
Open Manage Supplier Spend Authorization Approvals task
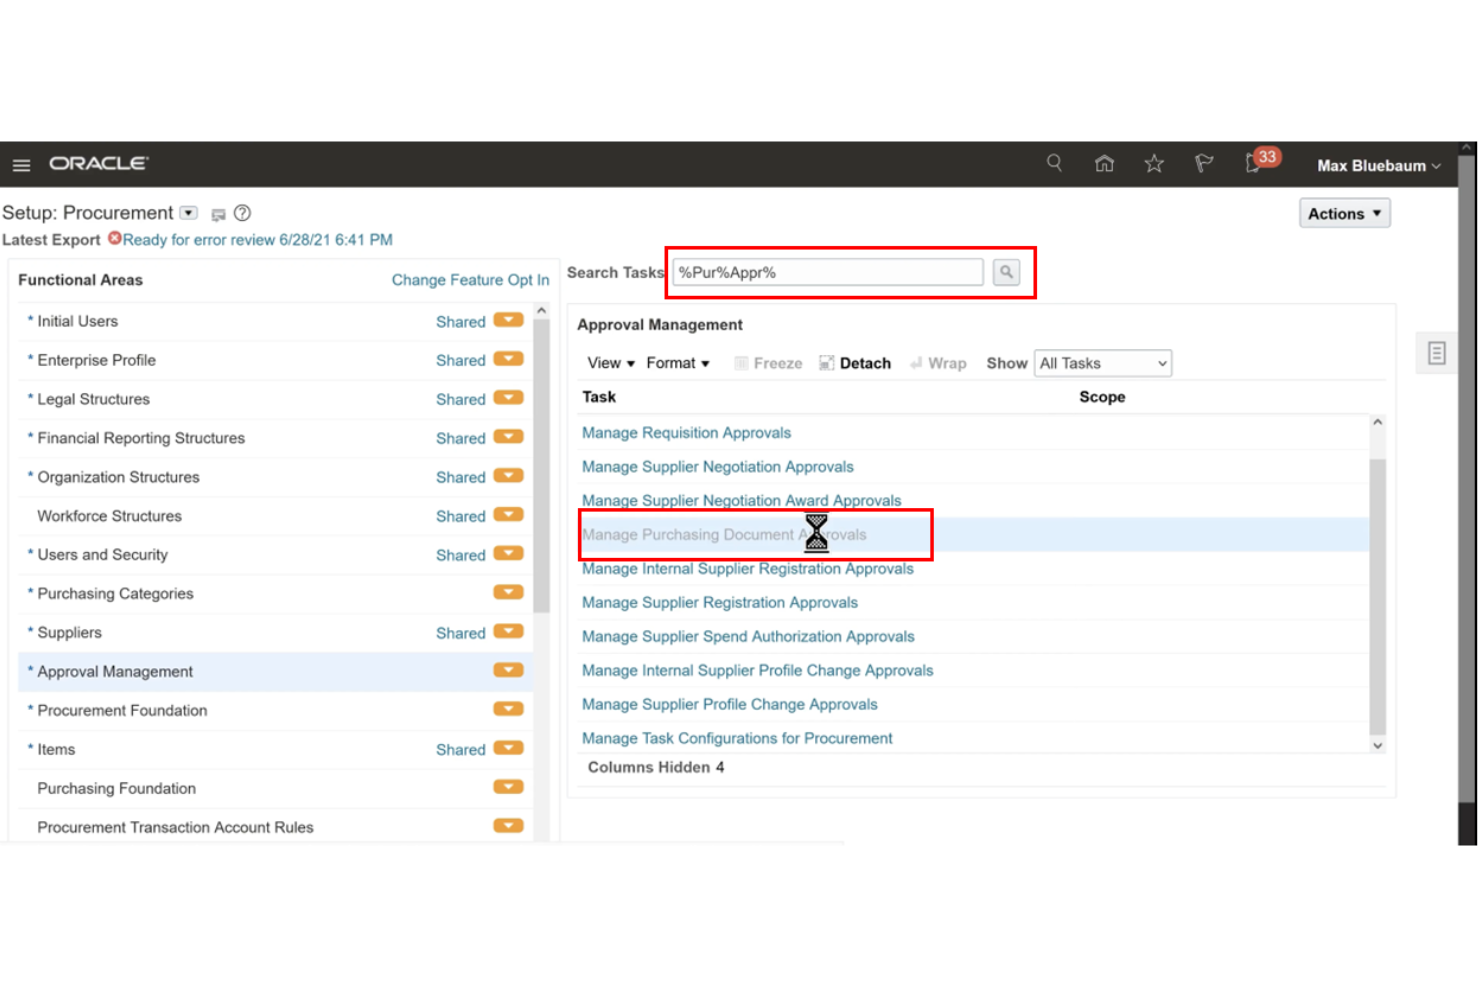748,637
